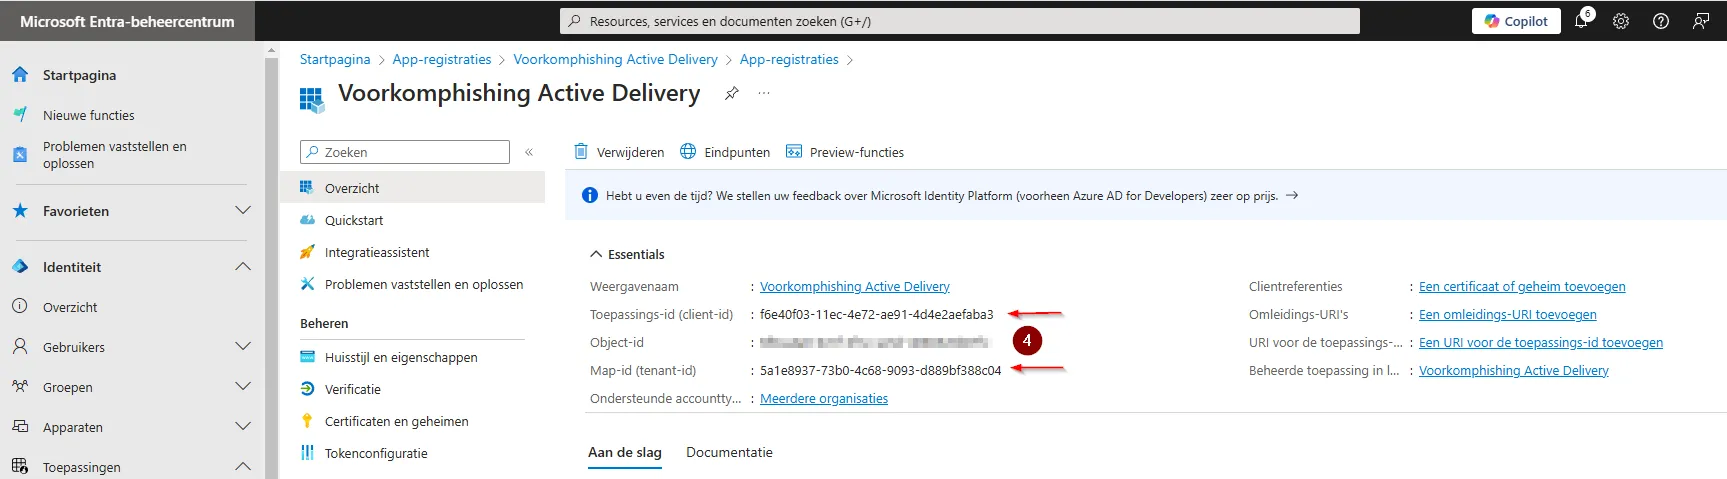Pin Voorkomphishing Active Delivery with pin icon
The image size is (1727, 479).
732,93
